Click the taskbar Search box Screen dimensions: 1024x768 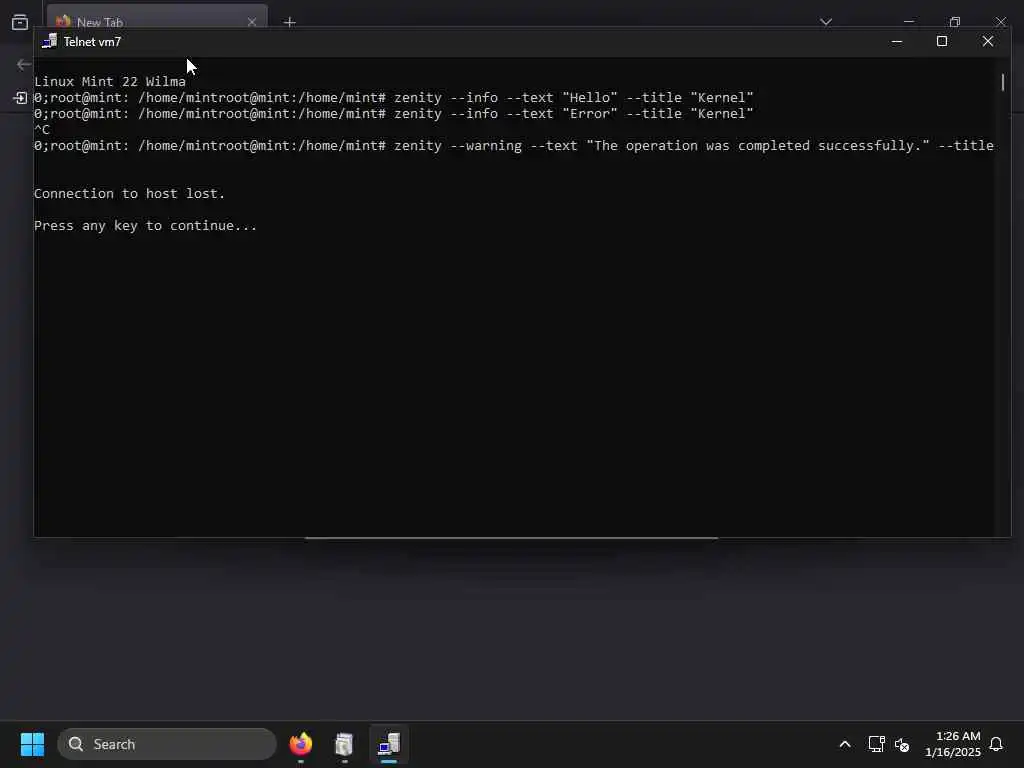(167, 744)
